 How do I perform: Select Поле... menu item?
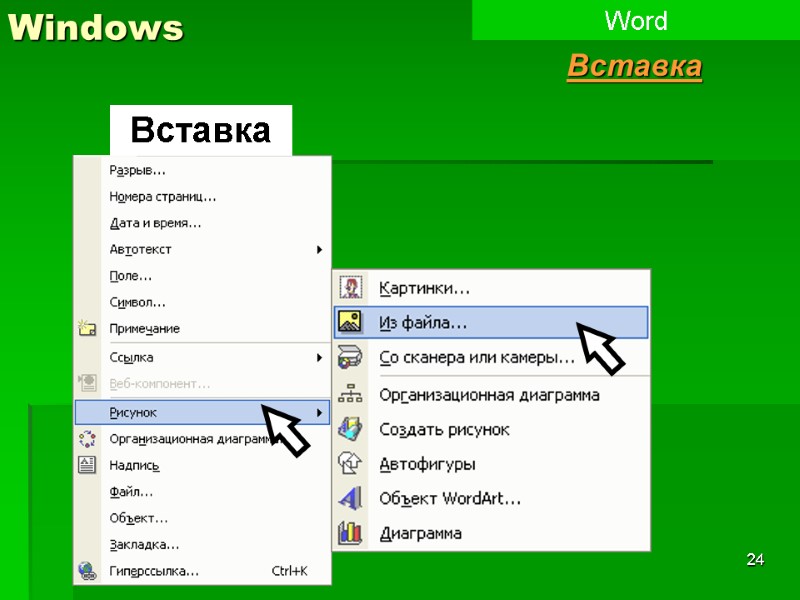click(203, 276)
